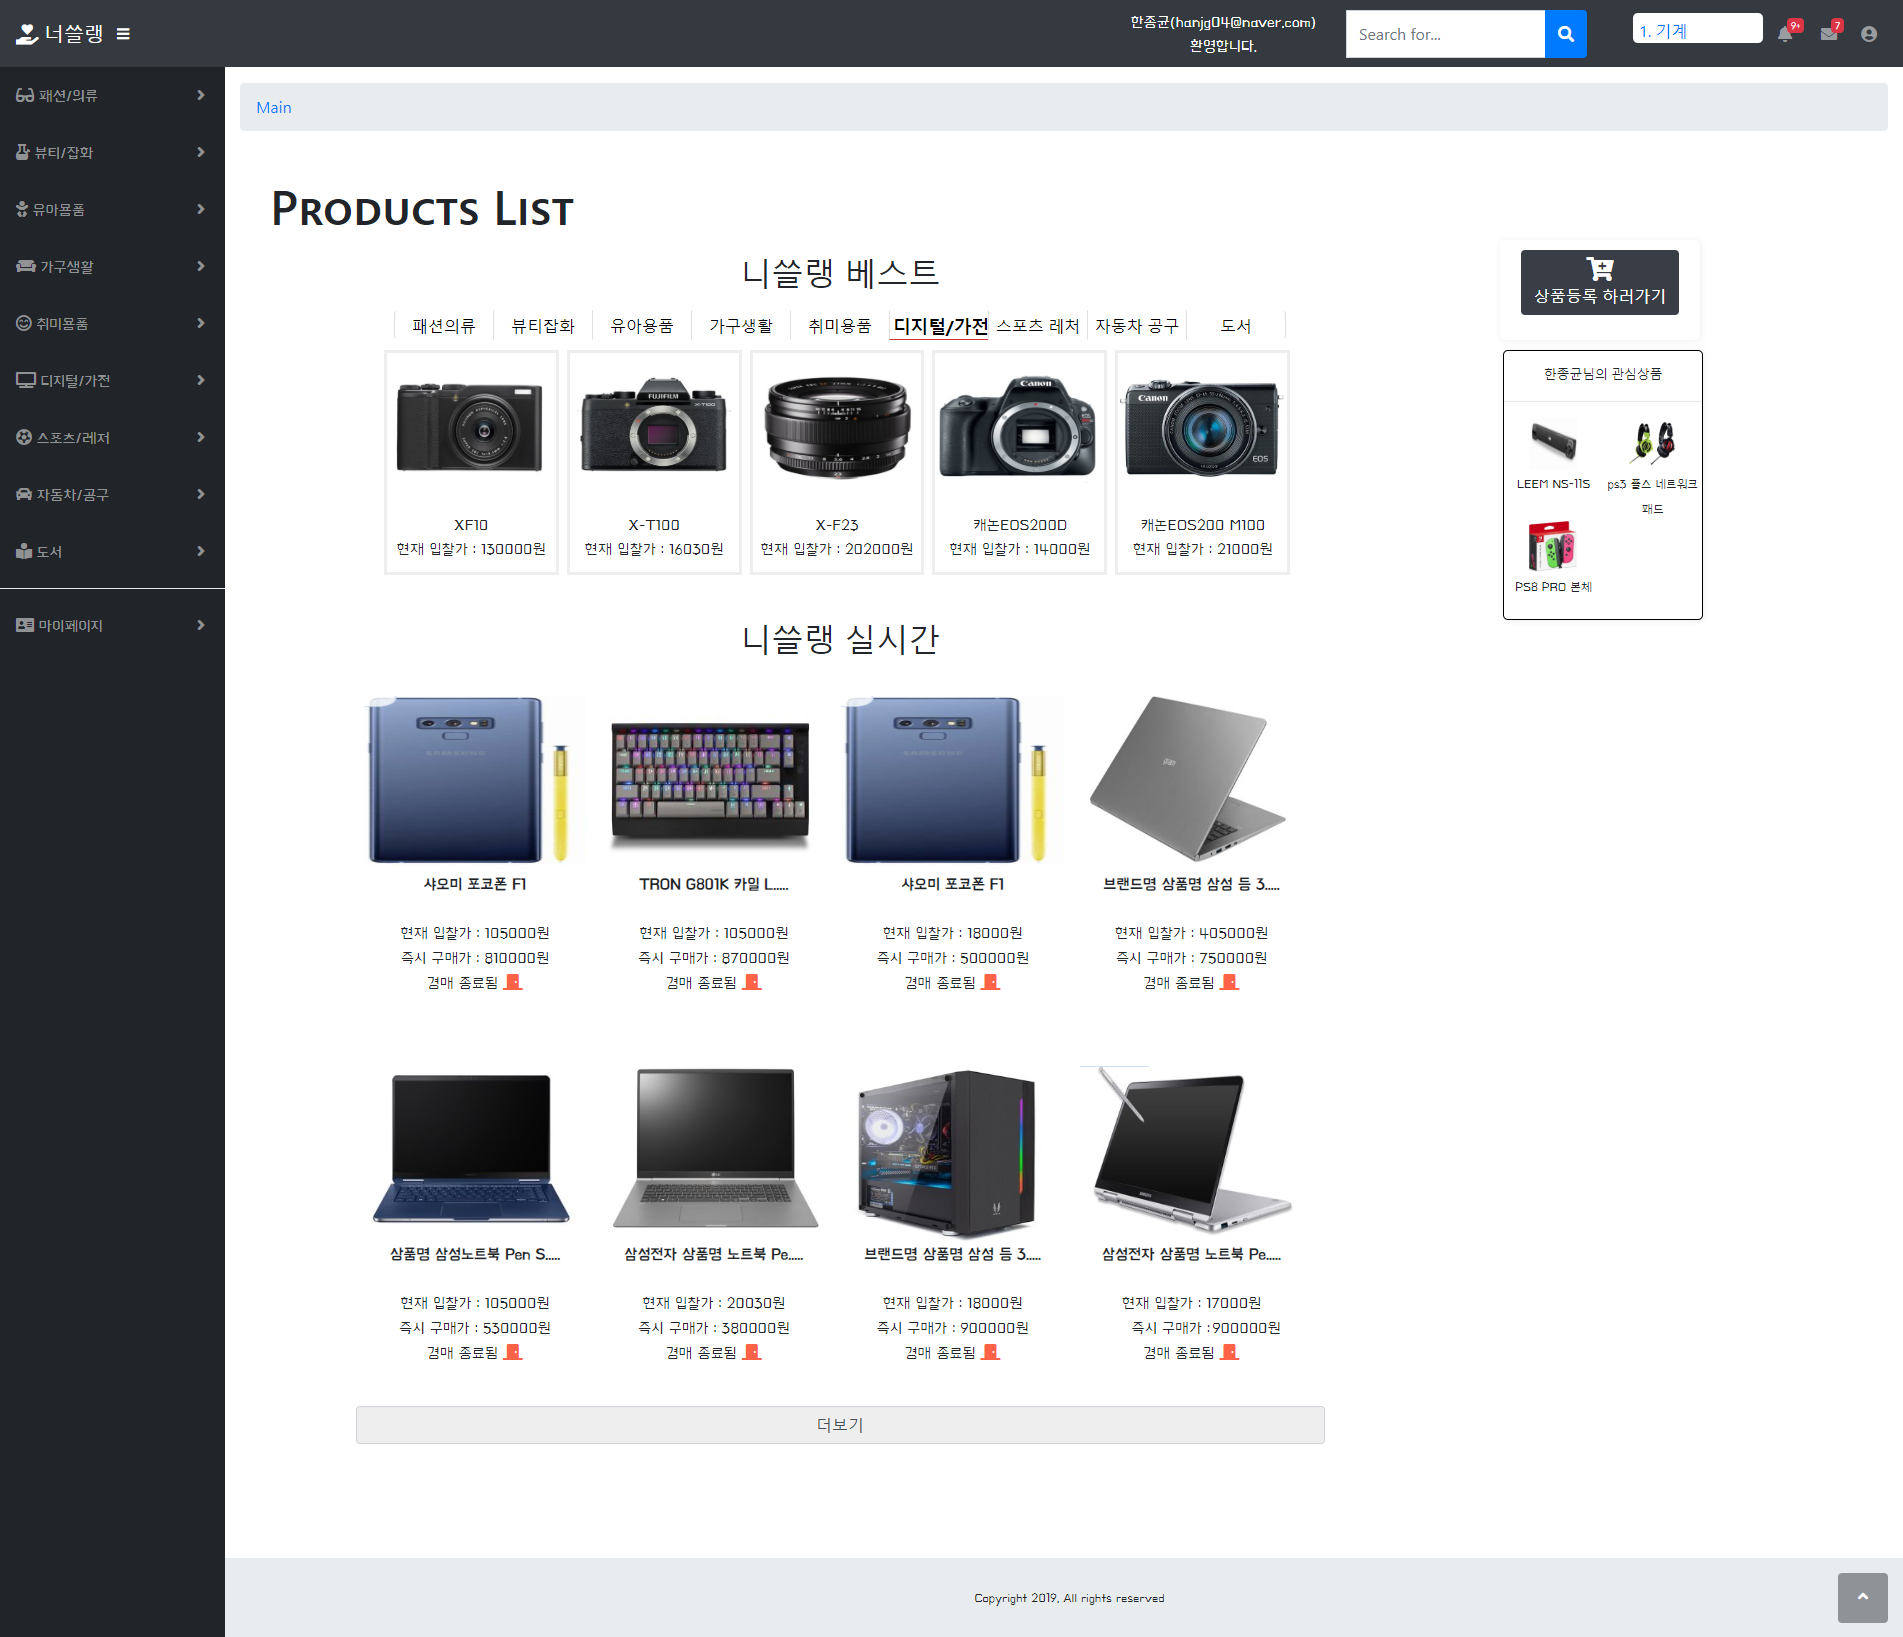Open the PS8 PRO 본체 interest thumbnail
Image resolution: width=1903 pixels, height=1637 pixels.
point(1553,546)
